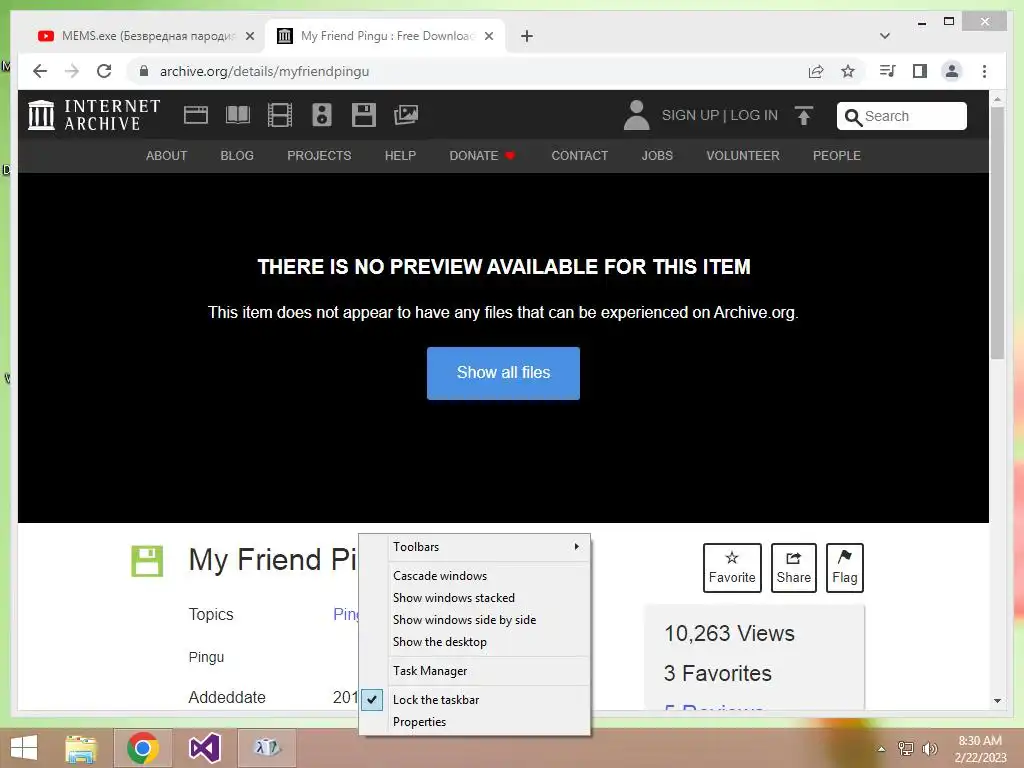Click the green software item icon
The image size is (1024, 768).
pyautogui.click(x=147, y=561)
